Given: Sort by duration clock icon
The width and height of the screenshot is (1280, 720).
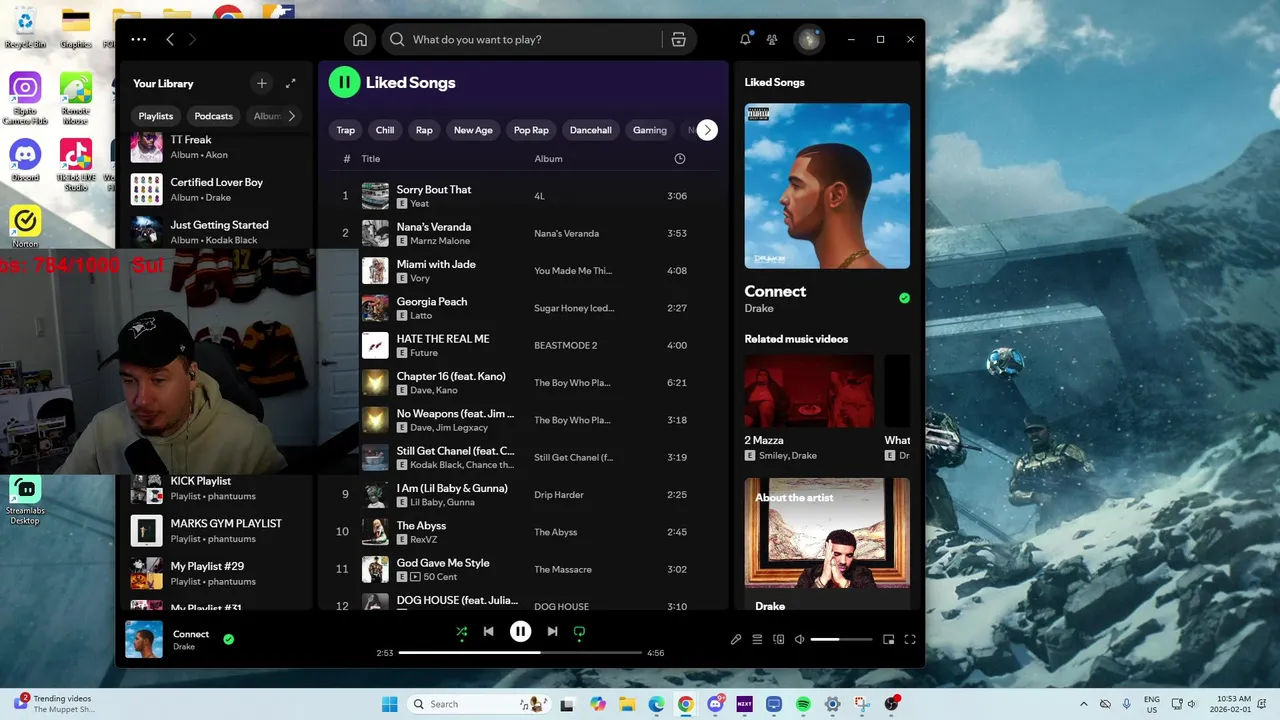Looking at the screenshot, I should tap(680, 158).
